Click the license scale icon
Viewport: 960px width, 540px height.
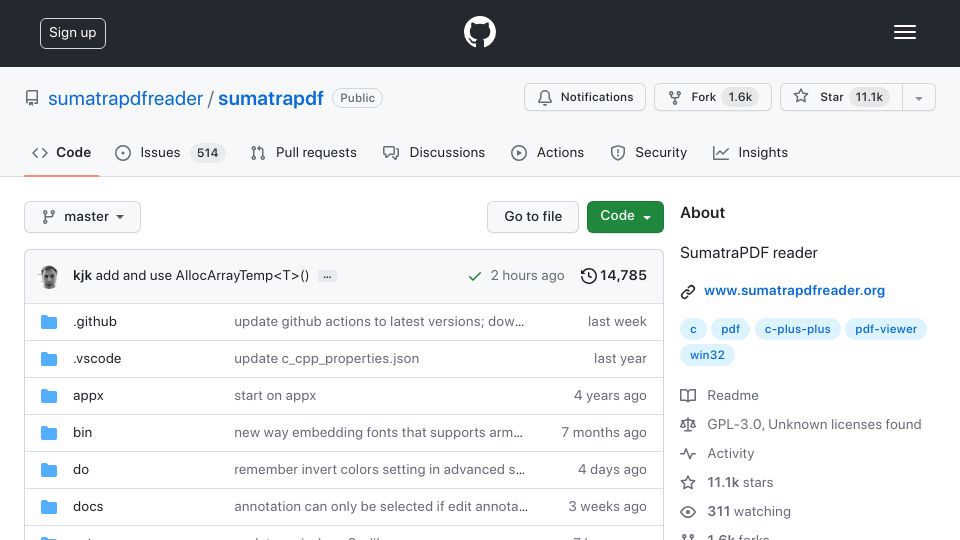688,424
